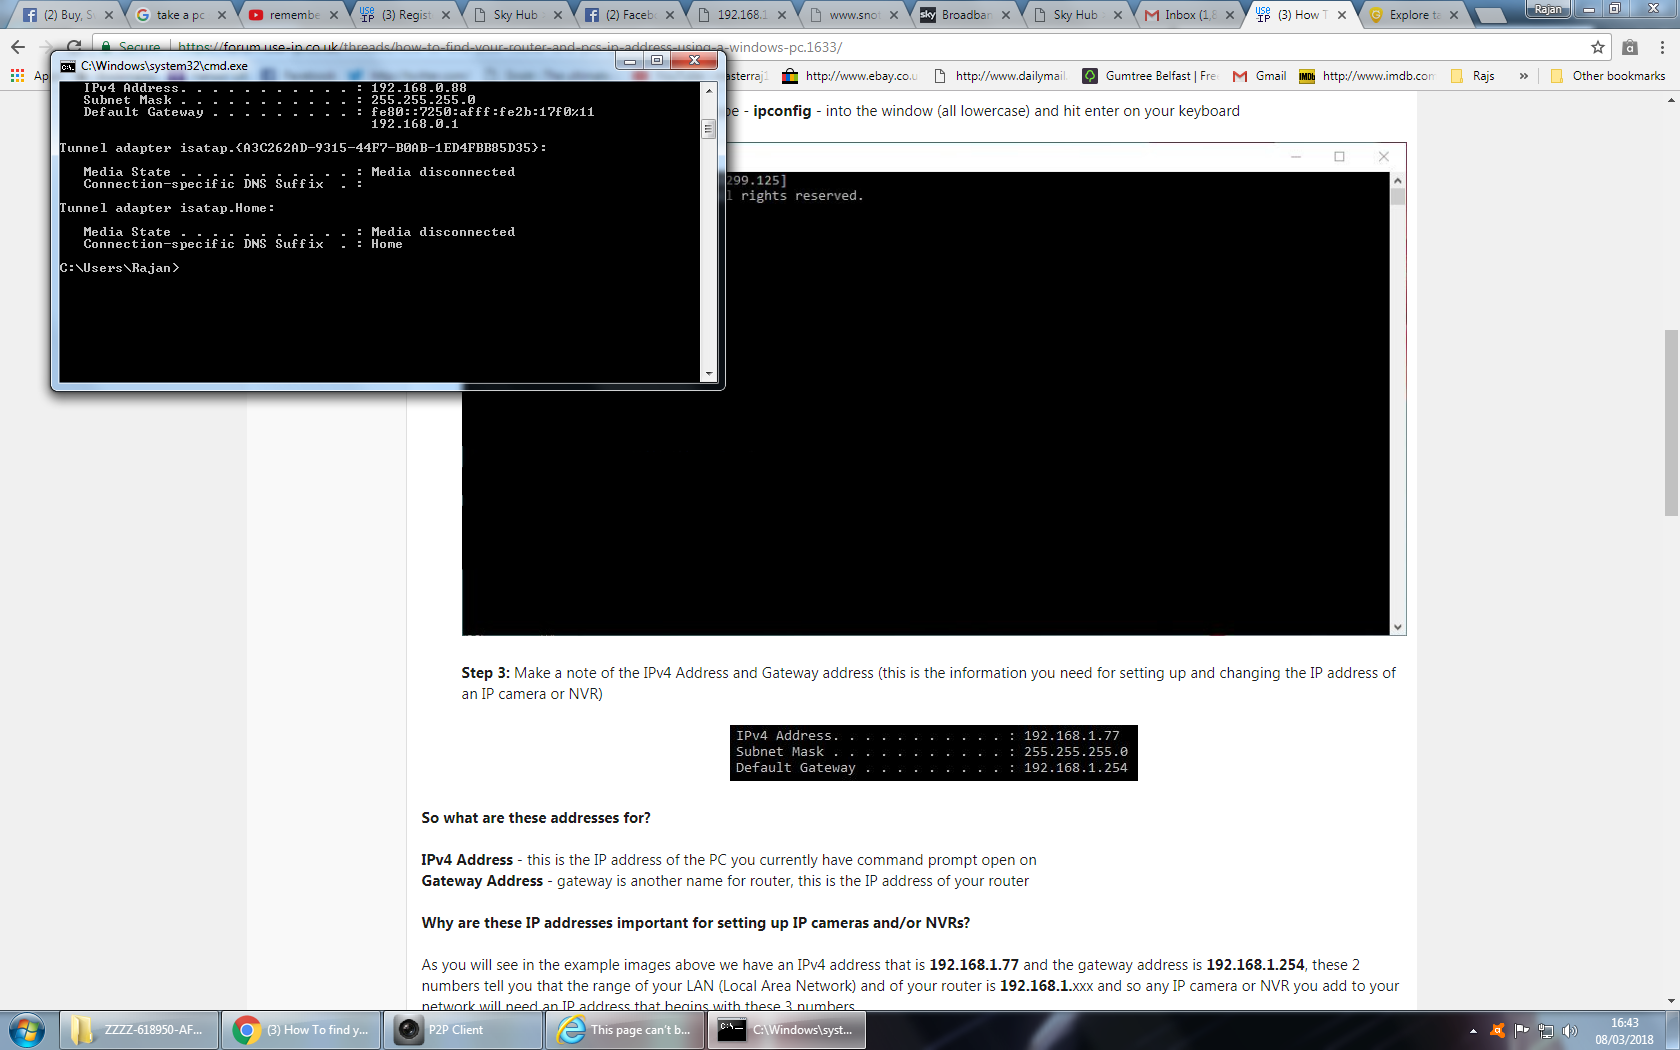Click the command prompt scrollbar down arrow
The image size is (1680, 1050).
coord(709,374)
